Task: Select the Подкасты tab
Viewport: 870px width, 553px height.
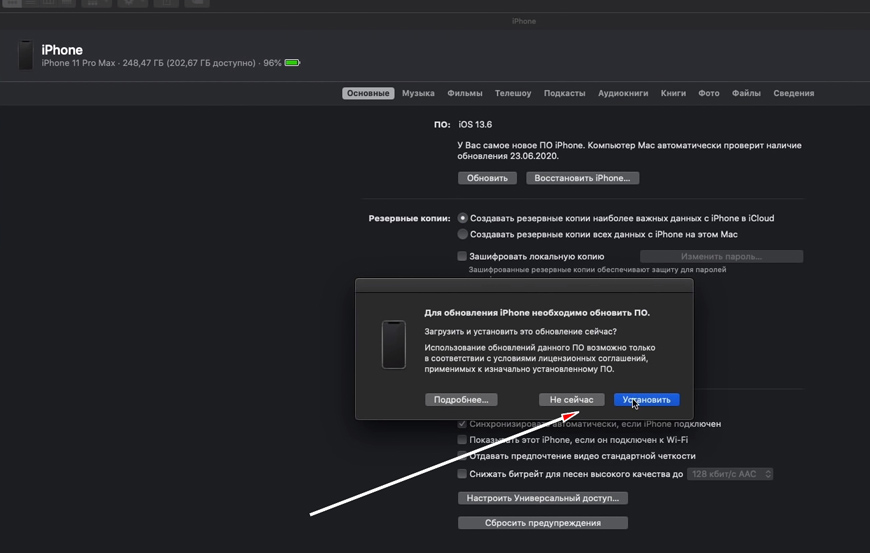Action: [564, 93]
